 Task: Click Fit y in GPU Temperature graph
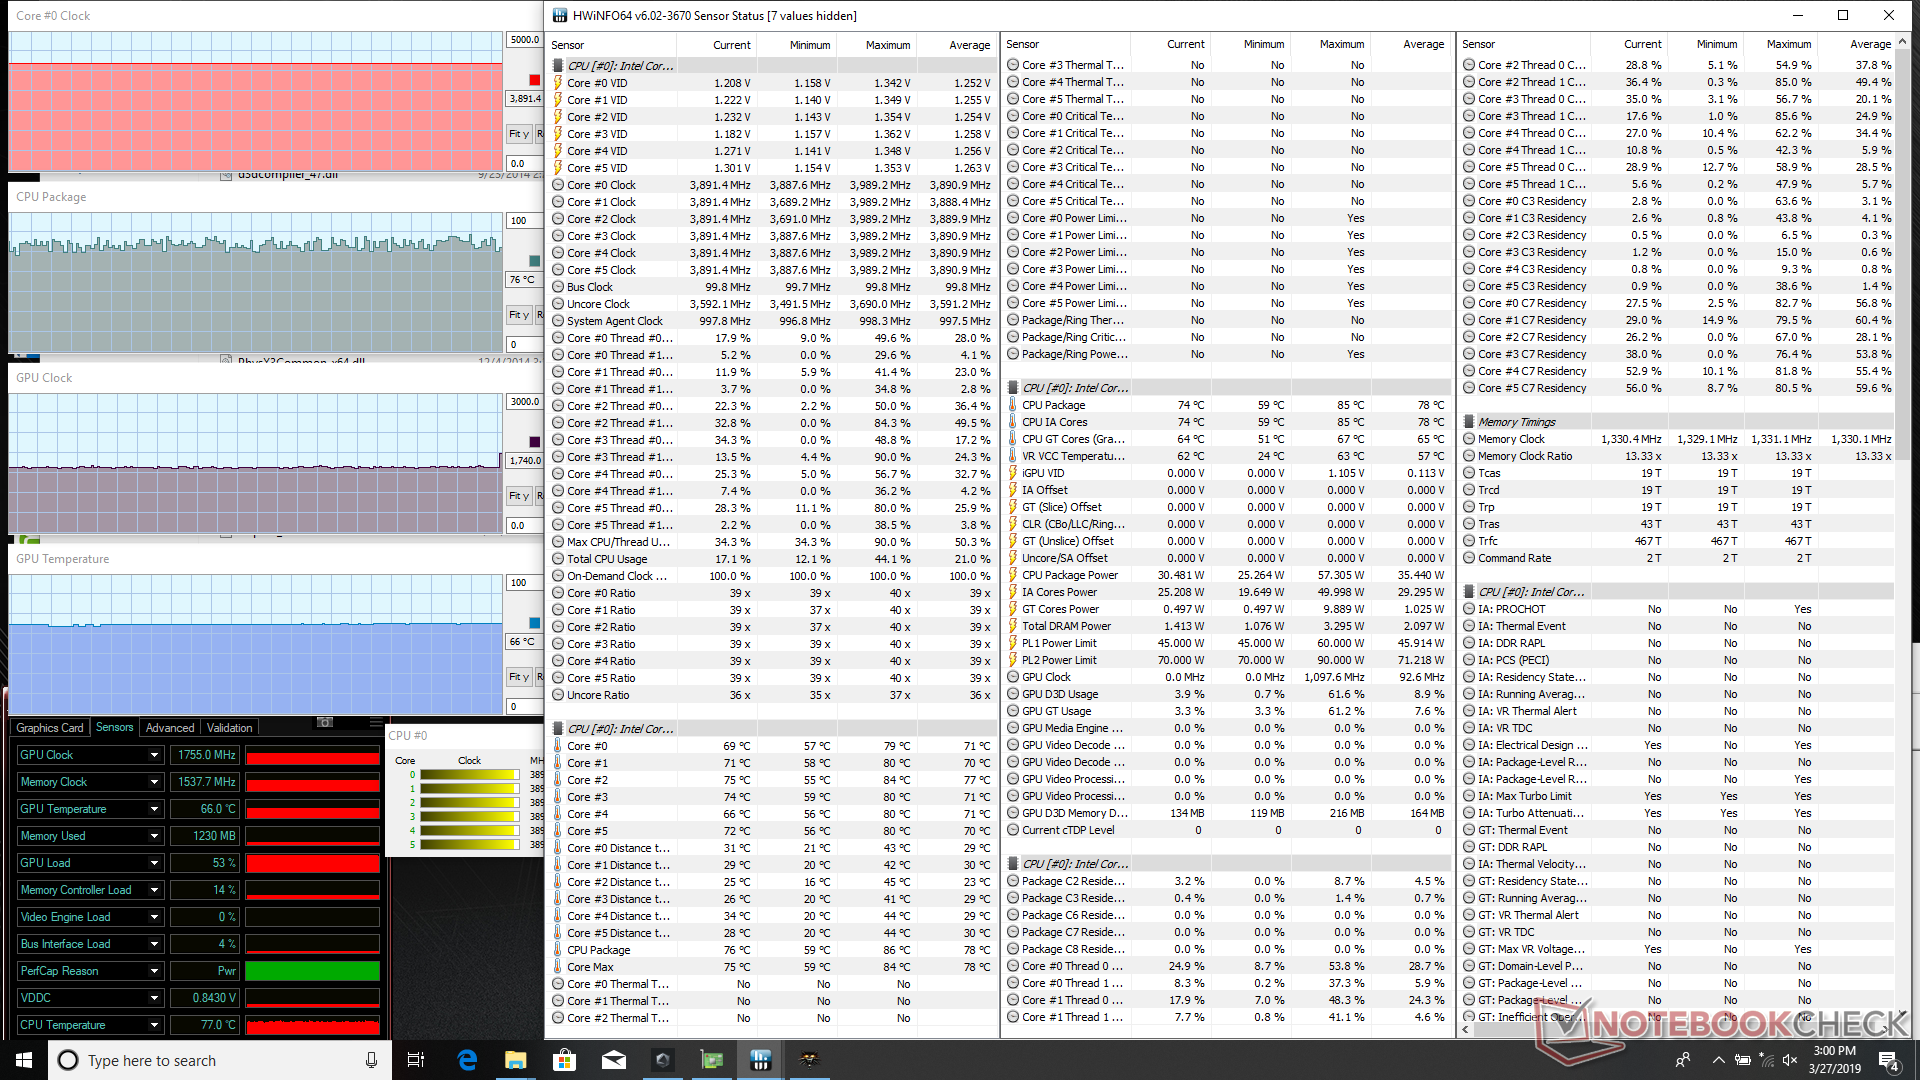coord(519,677)
